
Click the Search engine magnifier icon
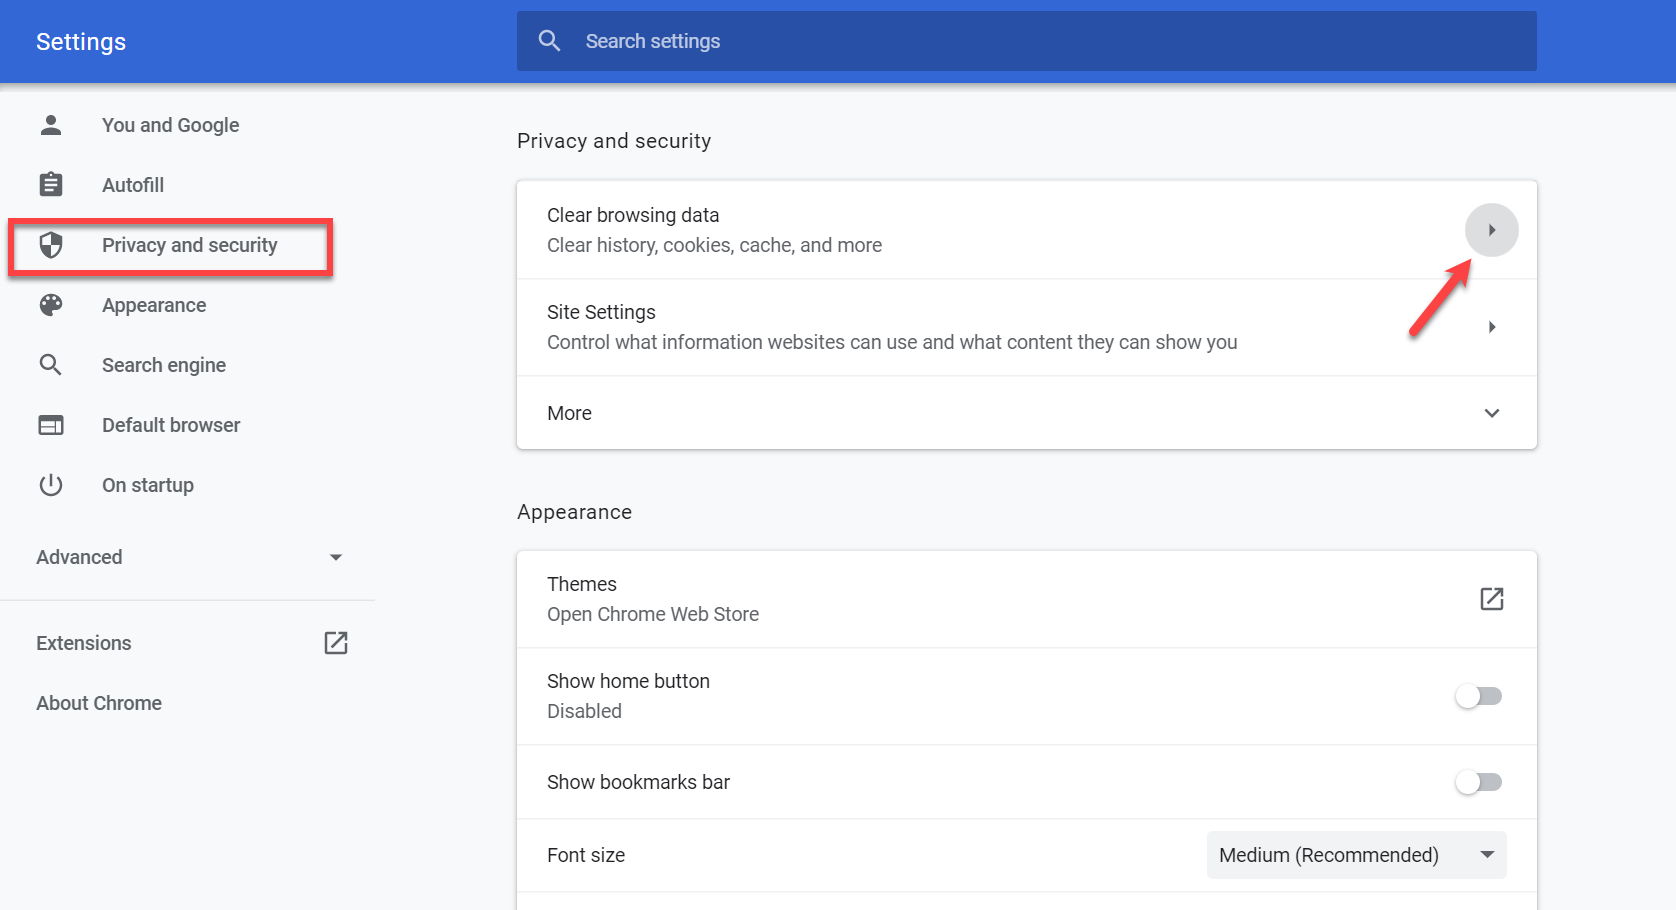coord(51,365)
